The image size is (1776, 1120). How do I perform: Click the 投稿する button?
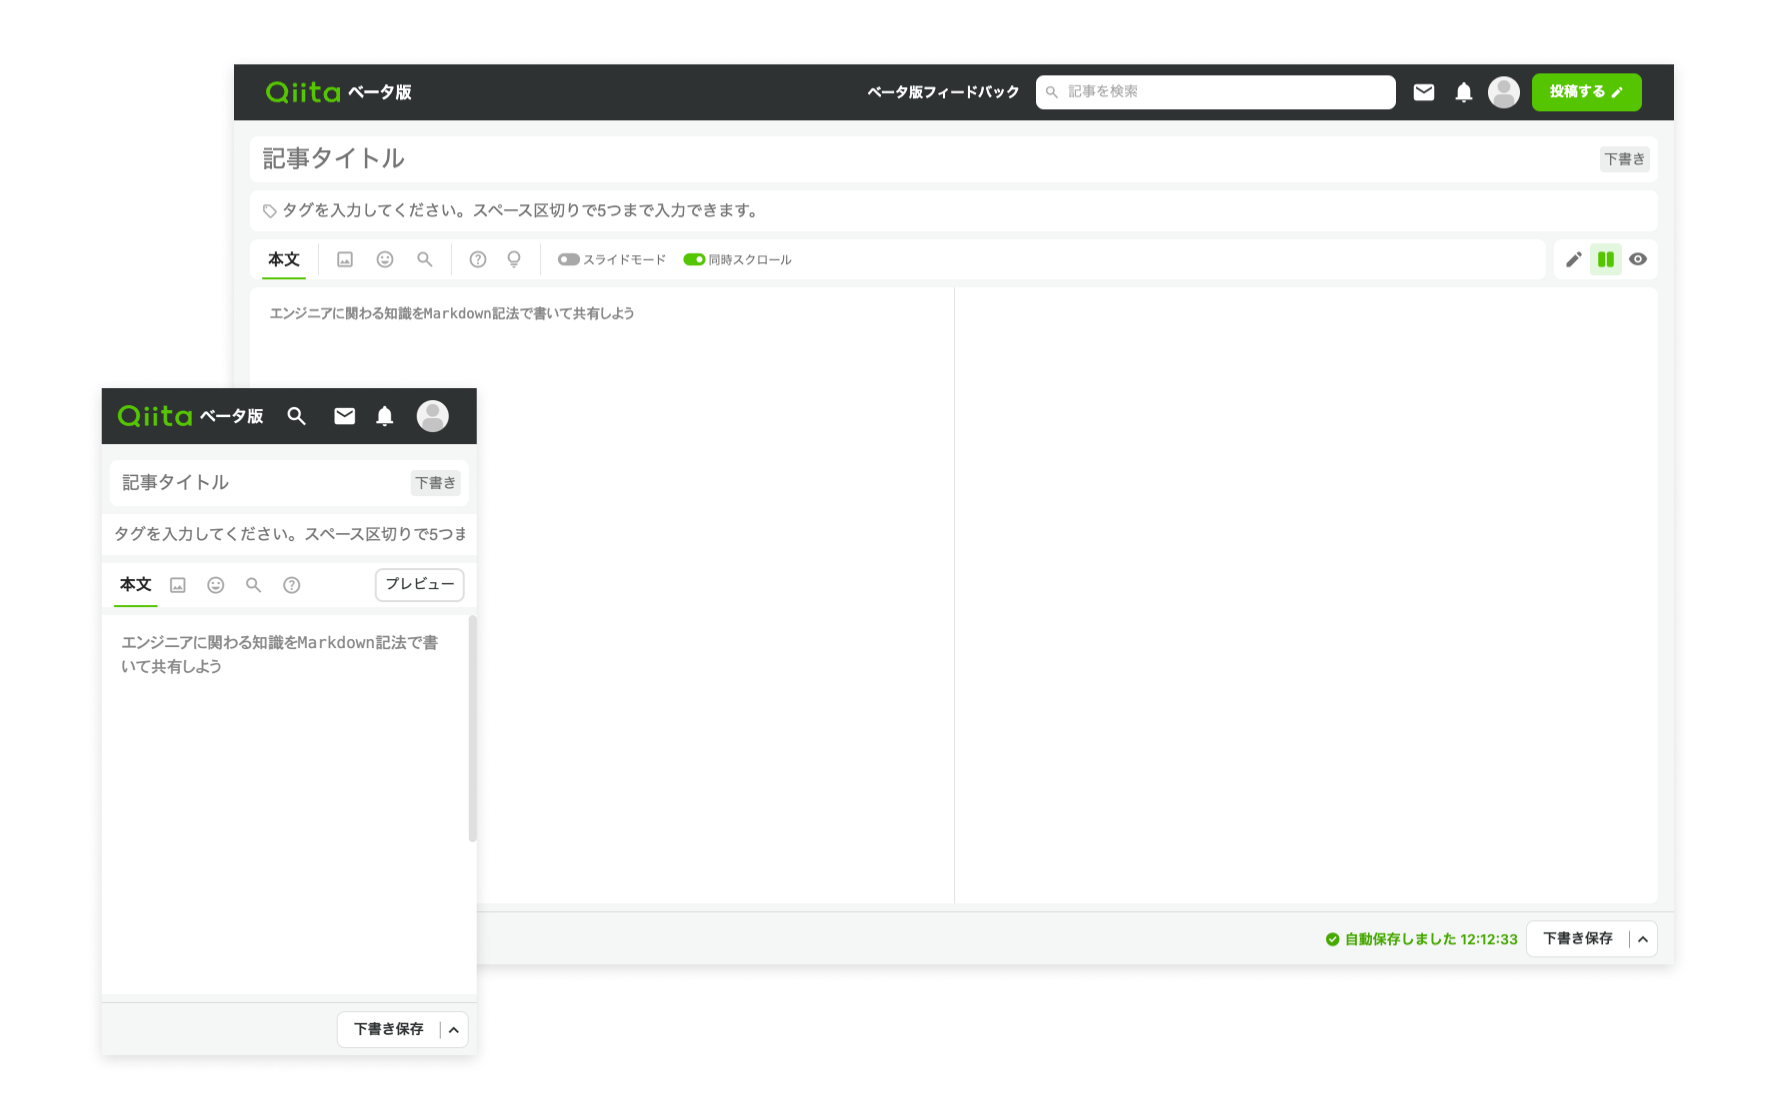1586,92
